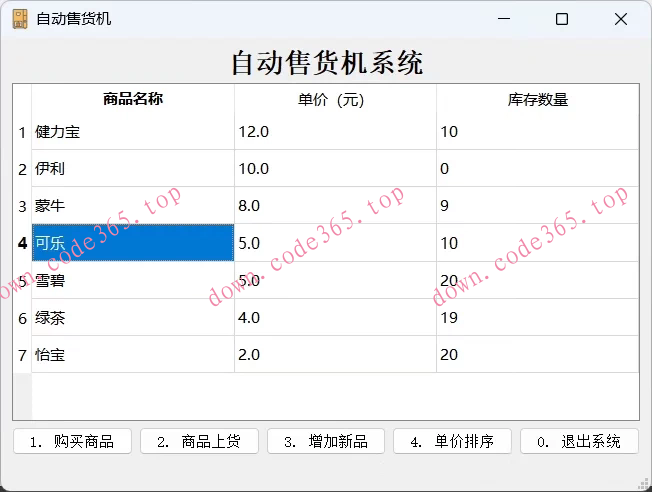Maximize the 自动售货机 window
The width and height of the screenshot is (652, 492).
[x=562, y=19]
